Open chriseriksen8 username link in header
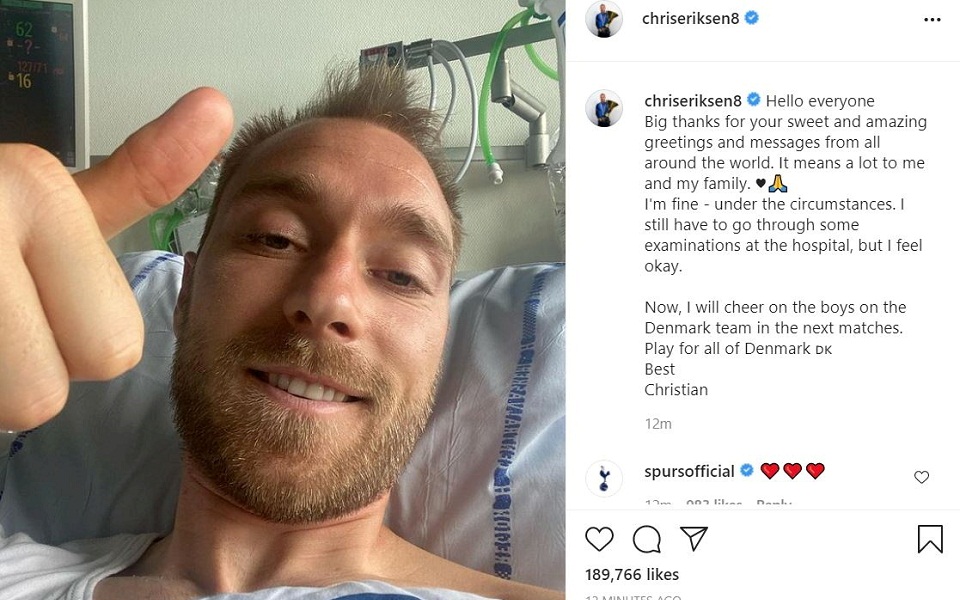 pos(691,18)
